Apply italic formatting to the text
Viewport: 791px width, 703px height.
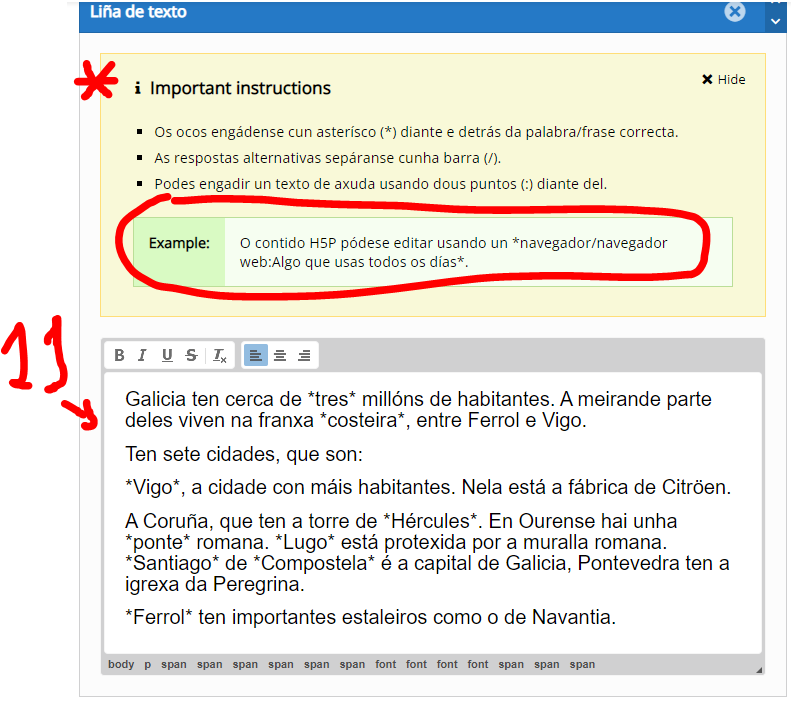[x=142, y=355]
